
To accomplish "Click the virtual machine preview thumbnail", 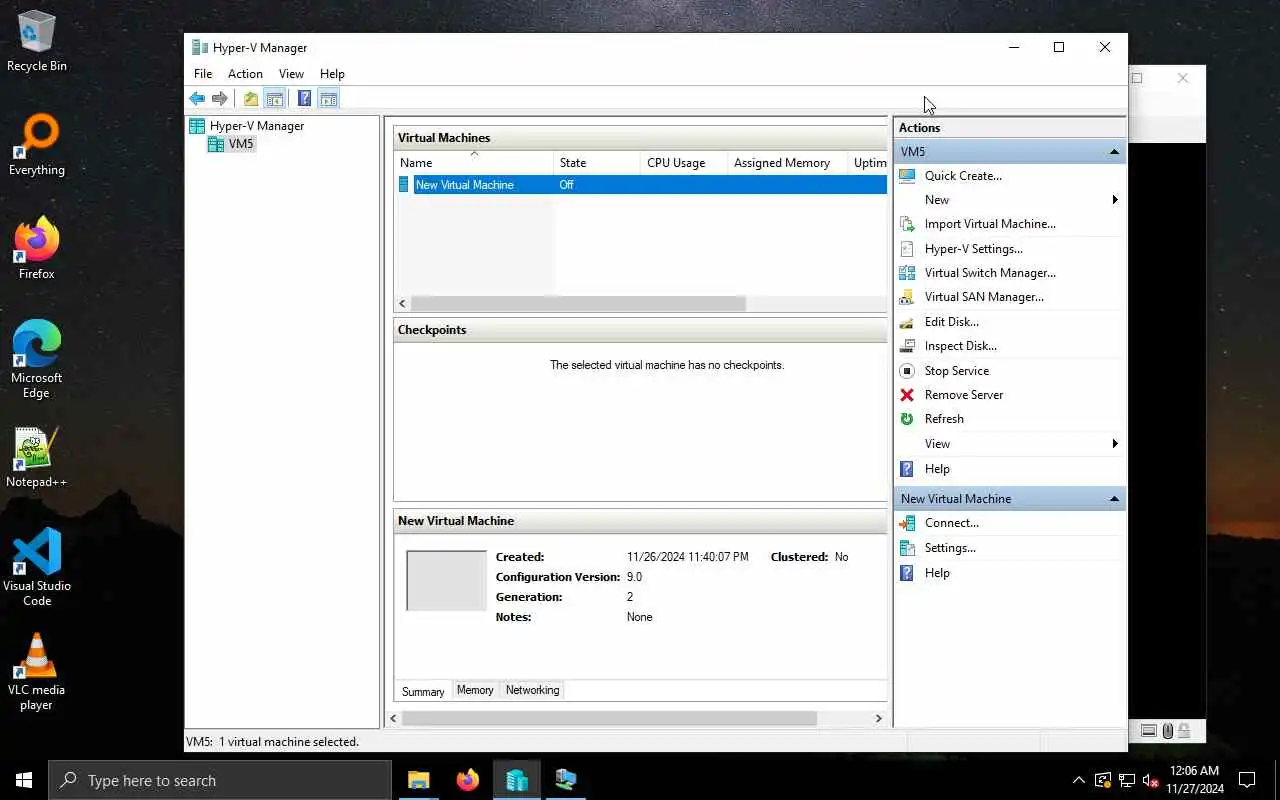I will 446,580.
